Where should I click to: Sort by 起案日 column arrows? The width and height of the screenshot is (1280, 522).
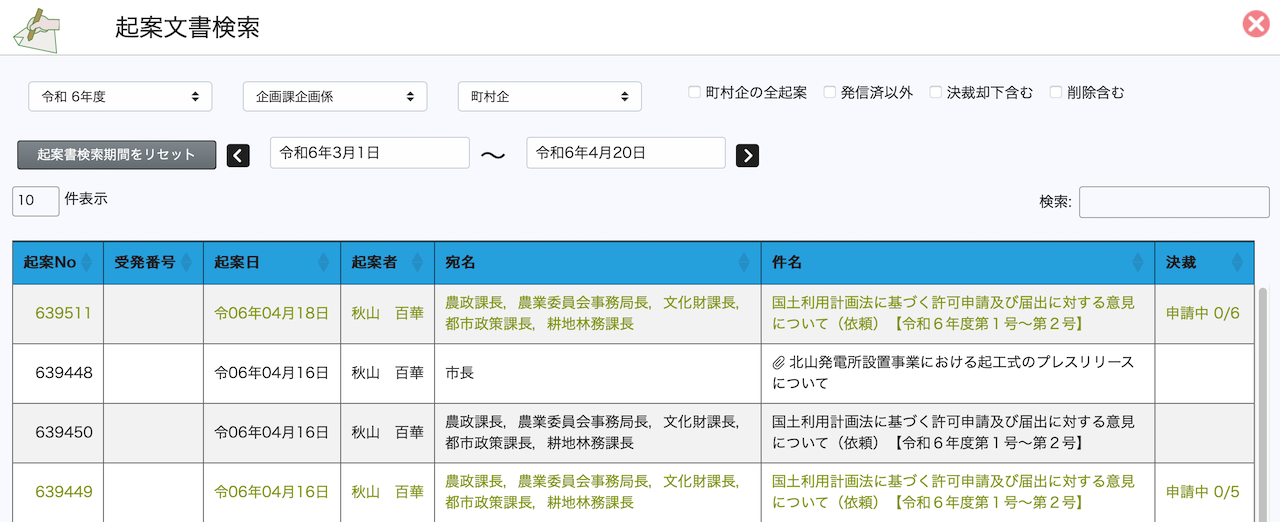click(323, 263)
